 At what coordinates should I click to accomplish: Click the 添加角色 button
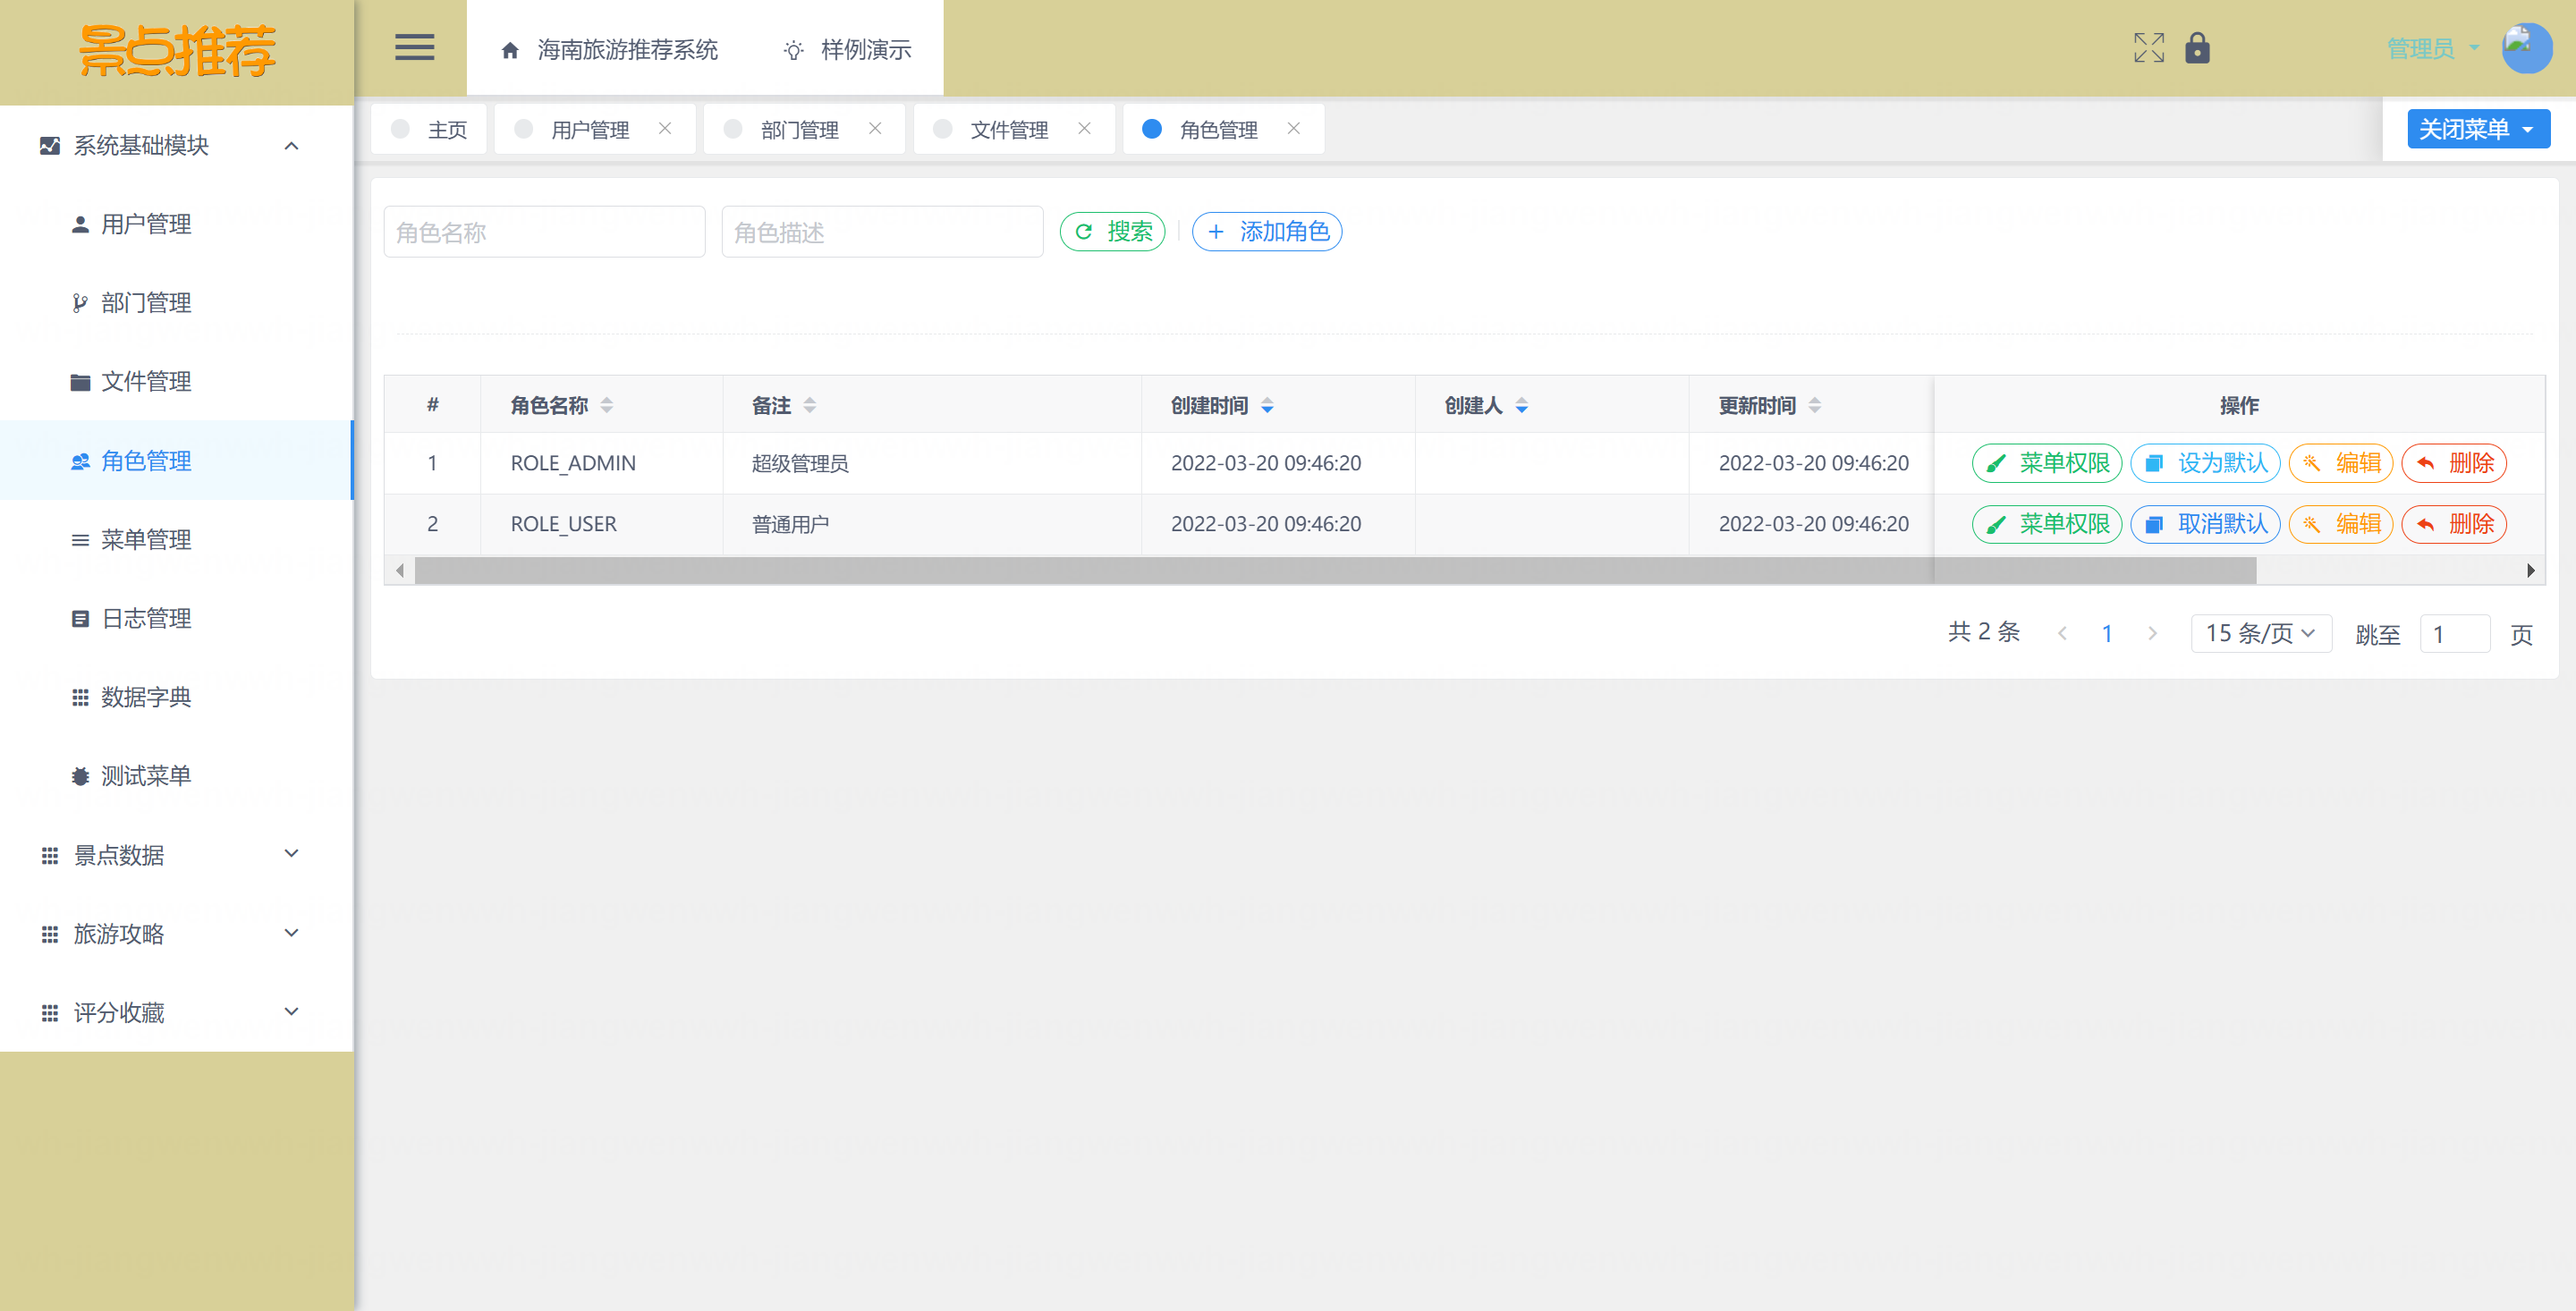(1267, 232)
